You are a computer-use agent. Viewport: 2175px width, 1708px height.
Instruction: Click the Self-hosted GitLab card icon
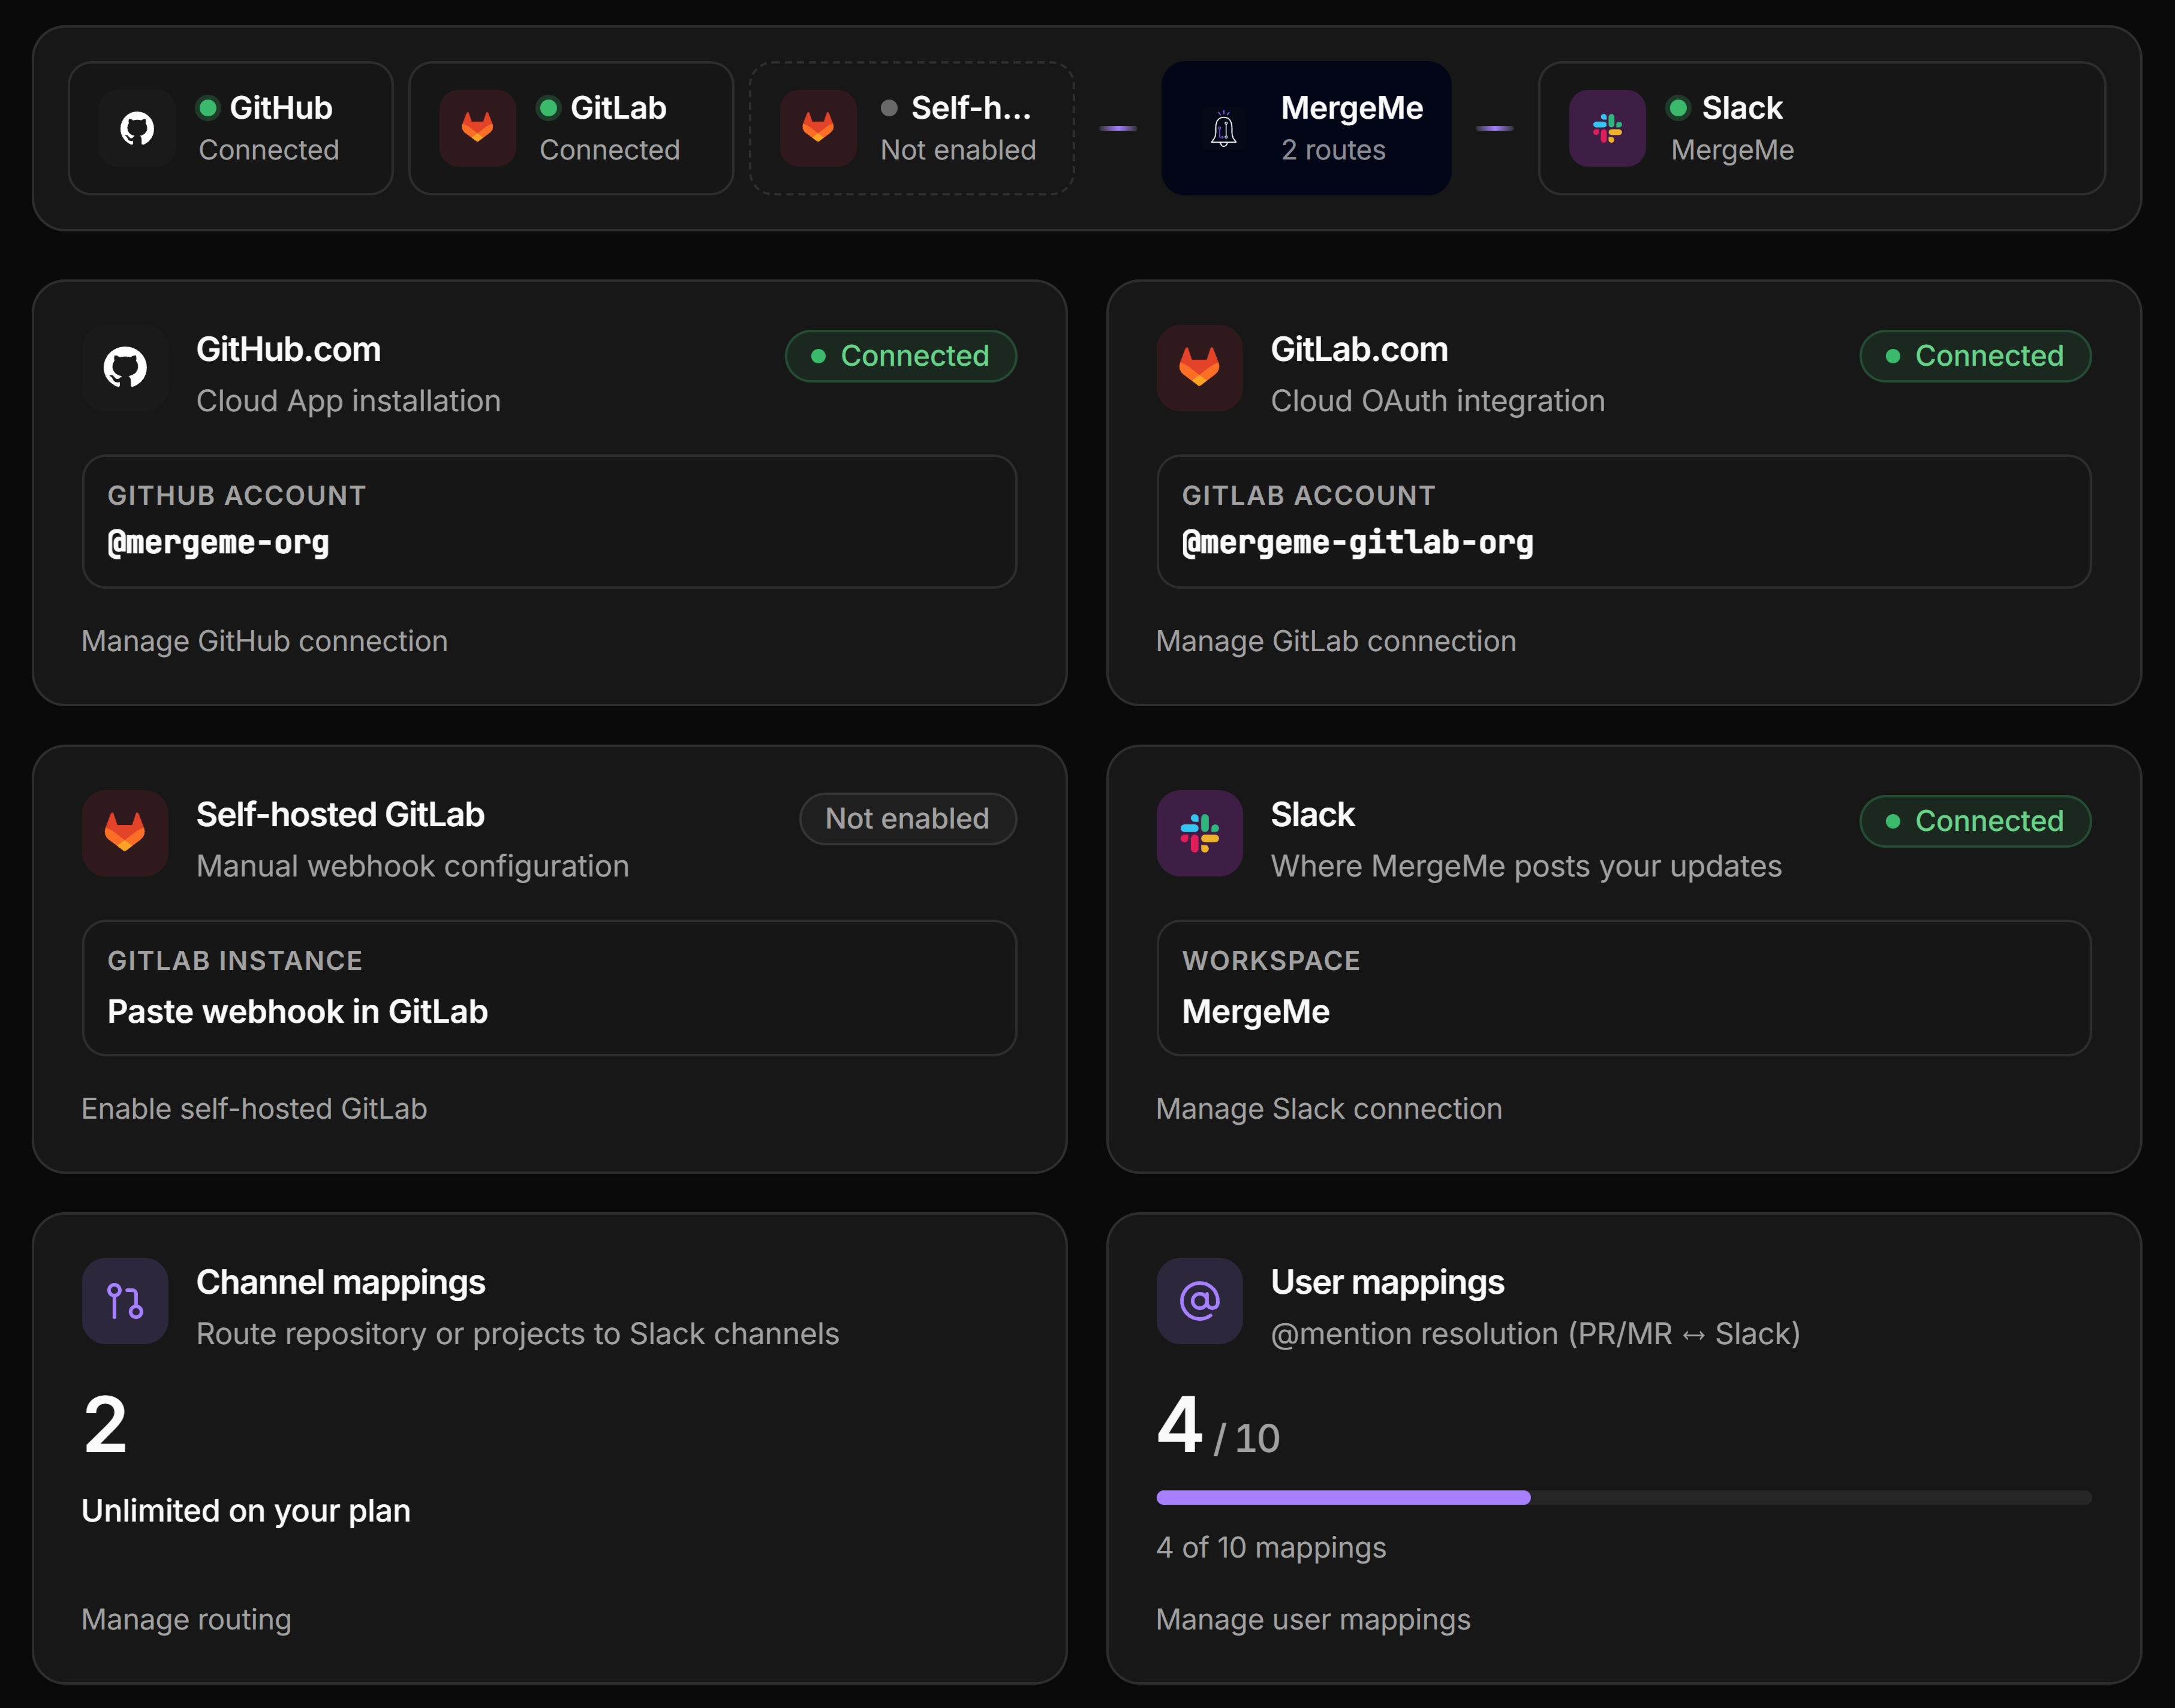125,833
